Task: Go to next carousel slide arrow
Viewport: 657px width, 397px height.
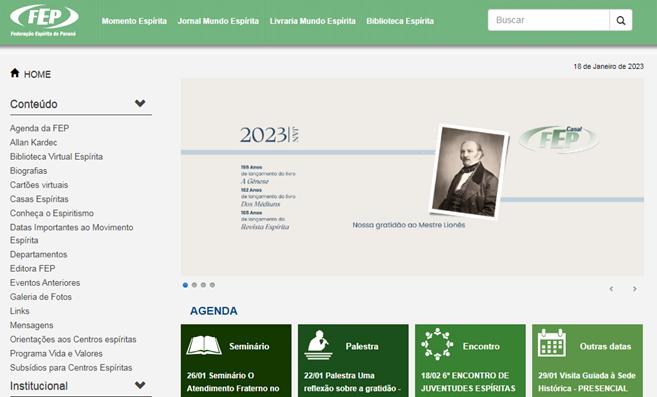Action: (x=634, y=289)
